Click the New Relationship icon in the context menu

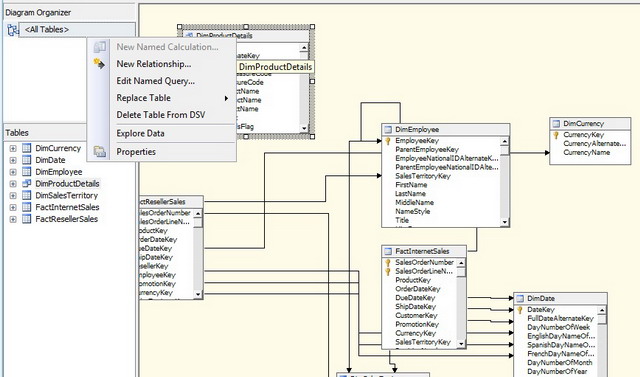pos(99,64)
